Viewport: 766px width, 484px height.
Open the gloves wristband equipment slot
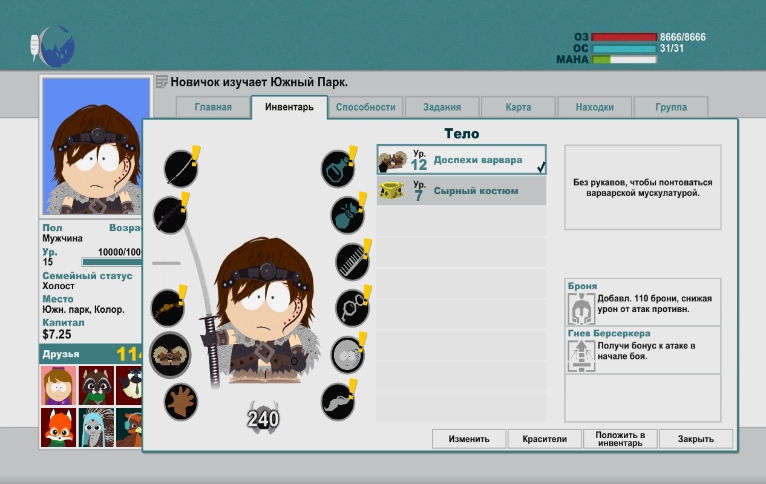coord(168,308)
